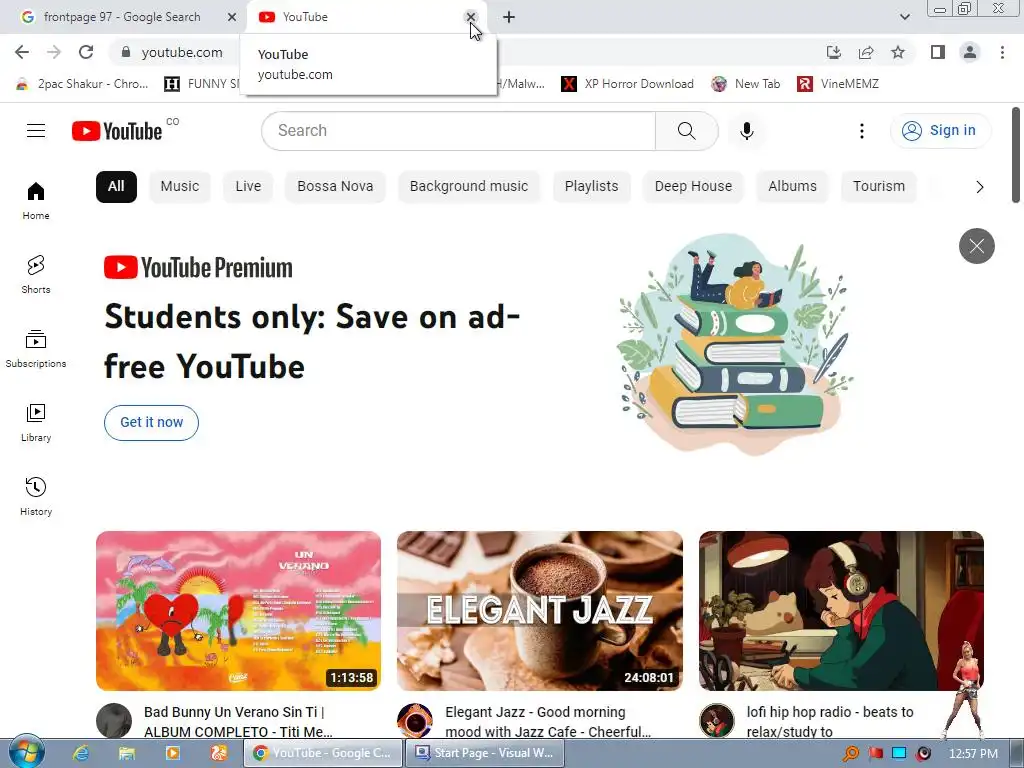Reload the YouTube page

click(x=86, y=52)
